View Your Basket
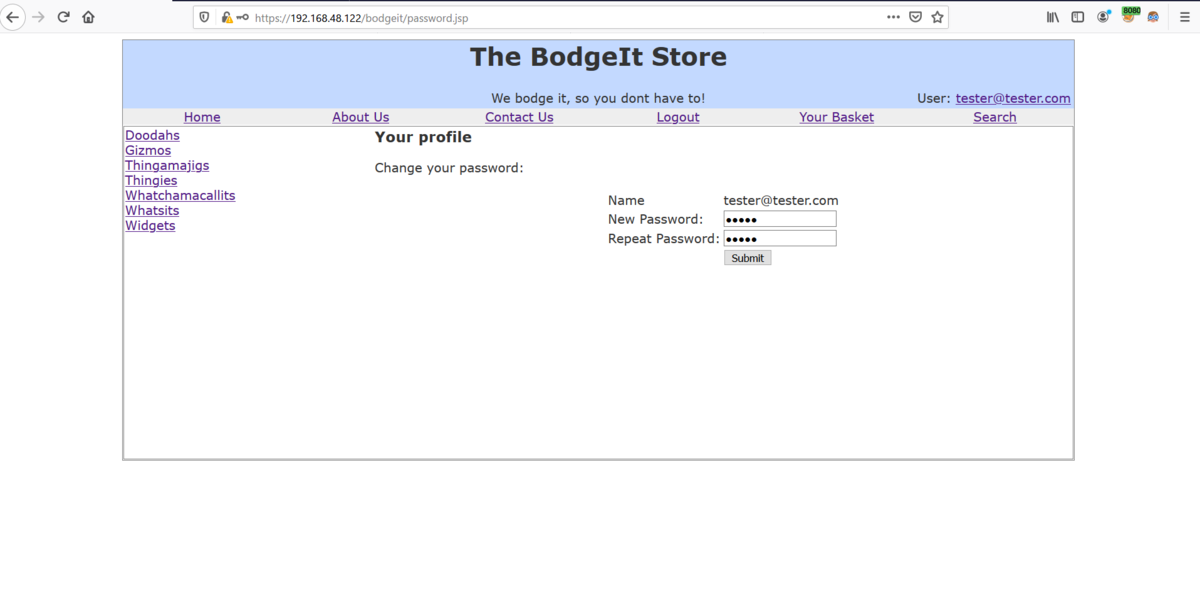1200x616 pixels. [x=836, y=117]
